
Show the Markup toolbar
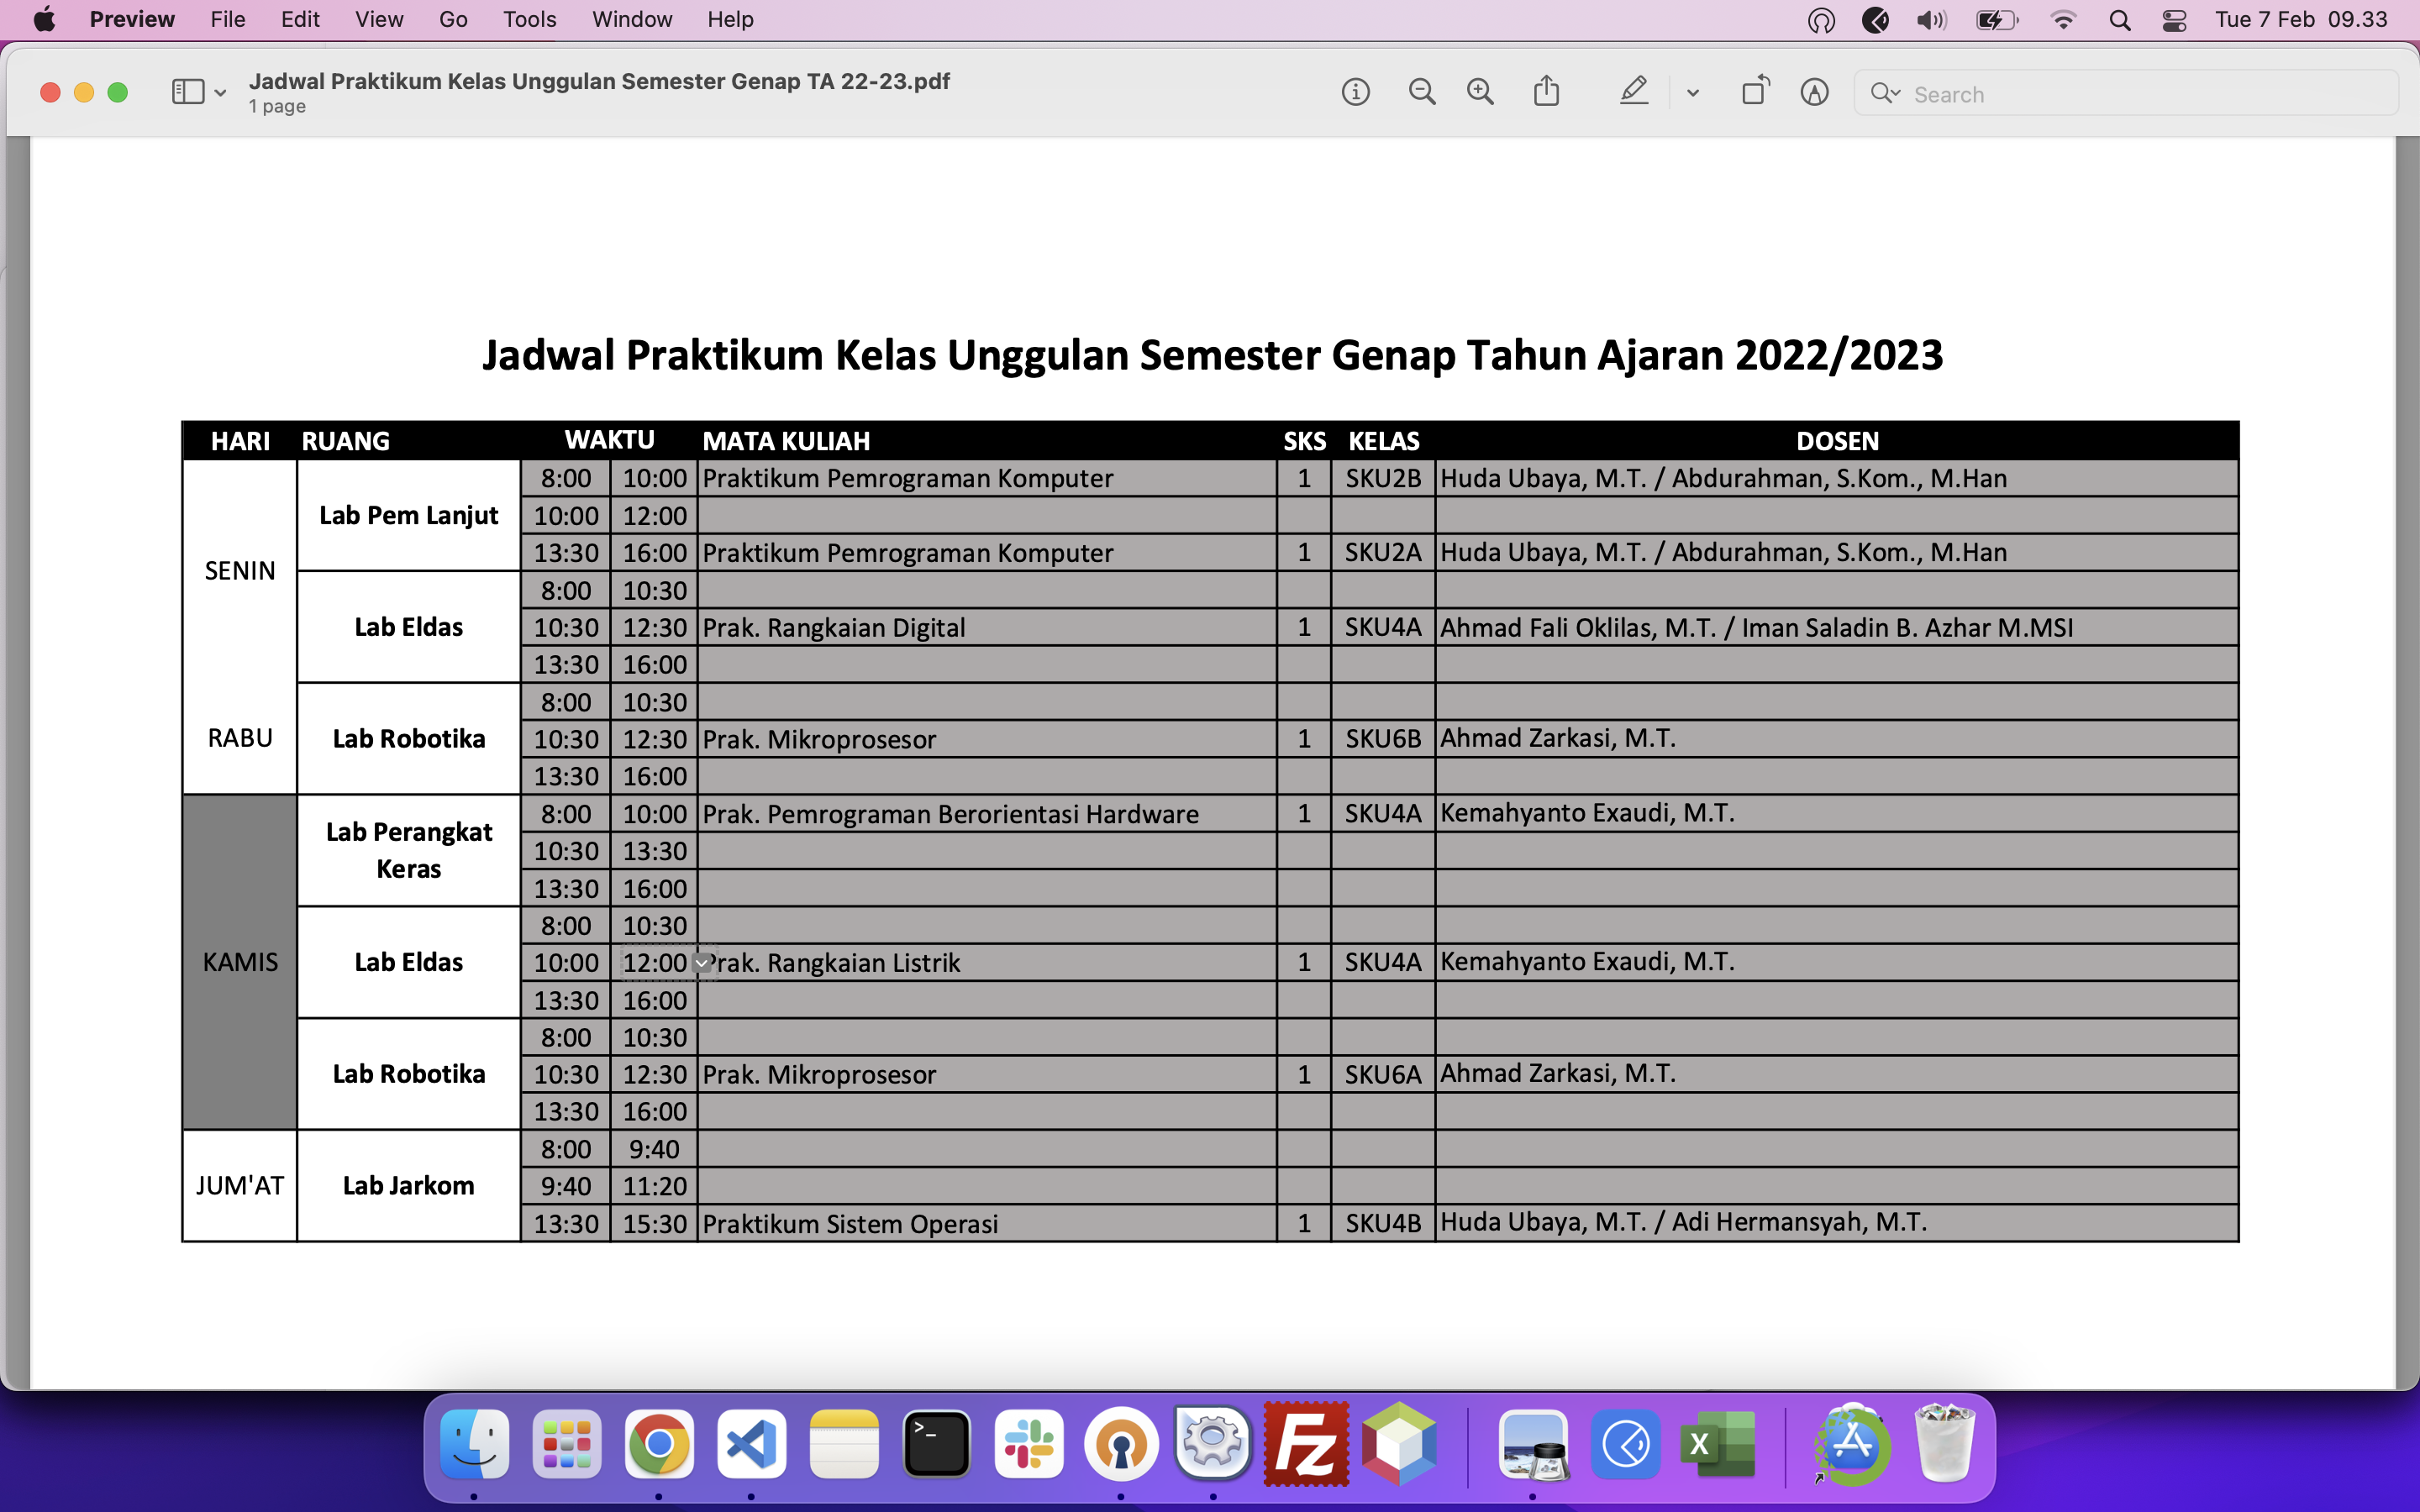click(1814, 92)
